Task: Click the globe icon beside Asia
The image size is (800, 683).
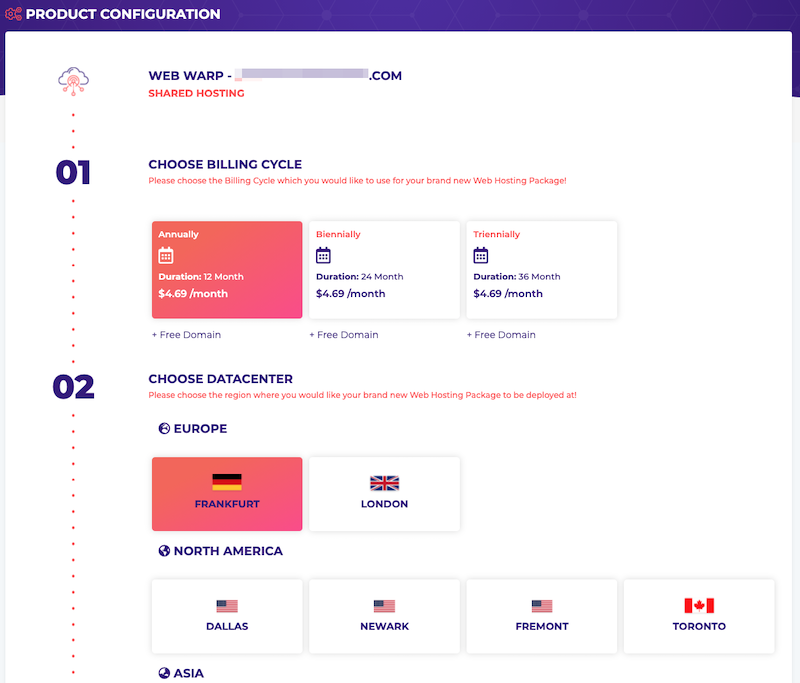Action: pyautogui.click(x=164, y=673)
